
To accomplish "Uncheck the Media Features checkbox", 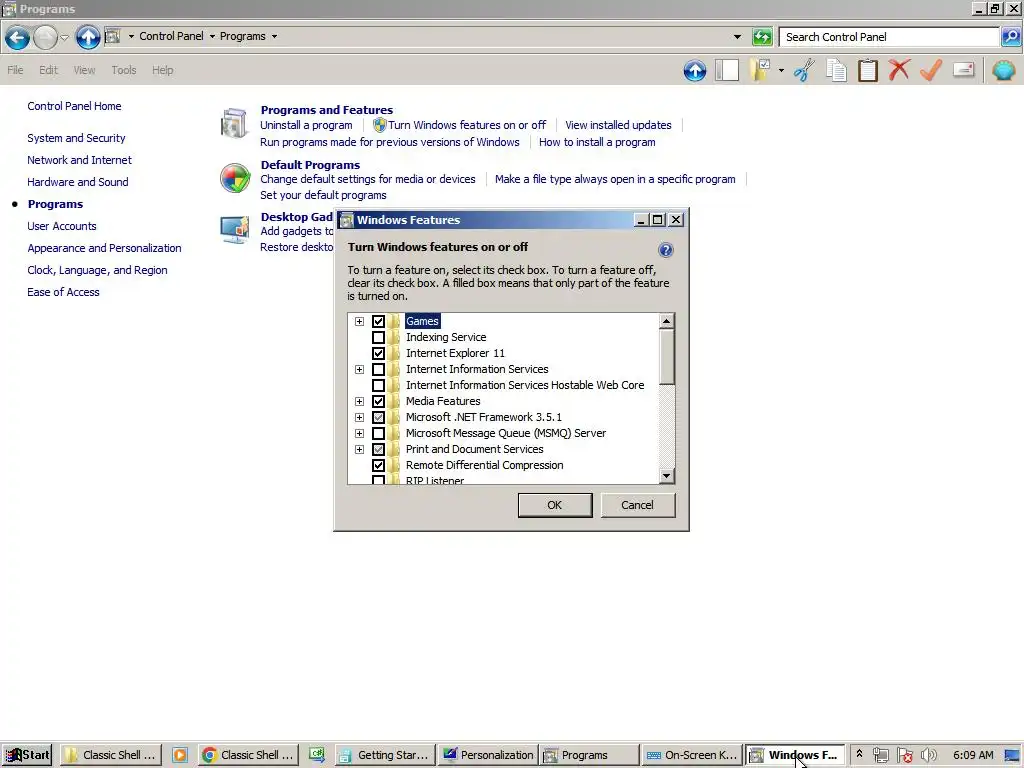I will click(x=378, y=401).
